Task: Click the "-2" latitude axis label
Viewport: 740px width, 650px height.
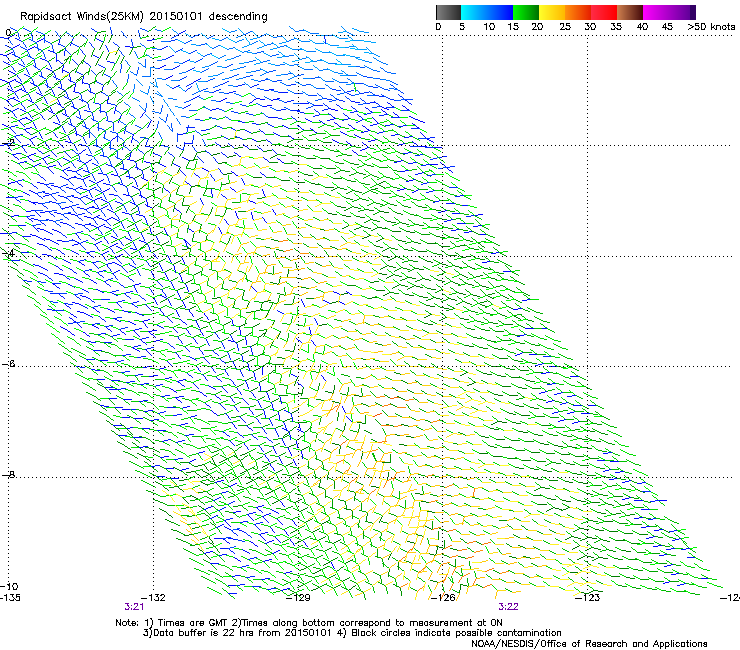Action: (x=8, y=143)
